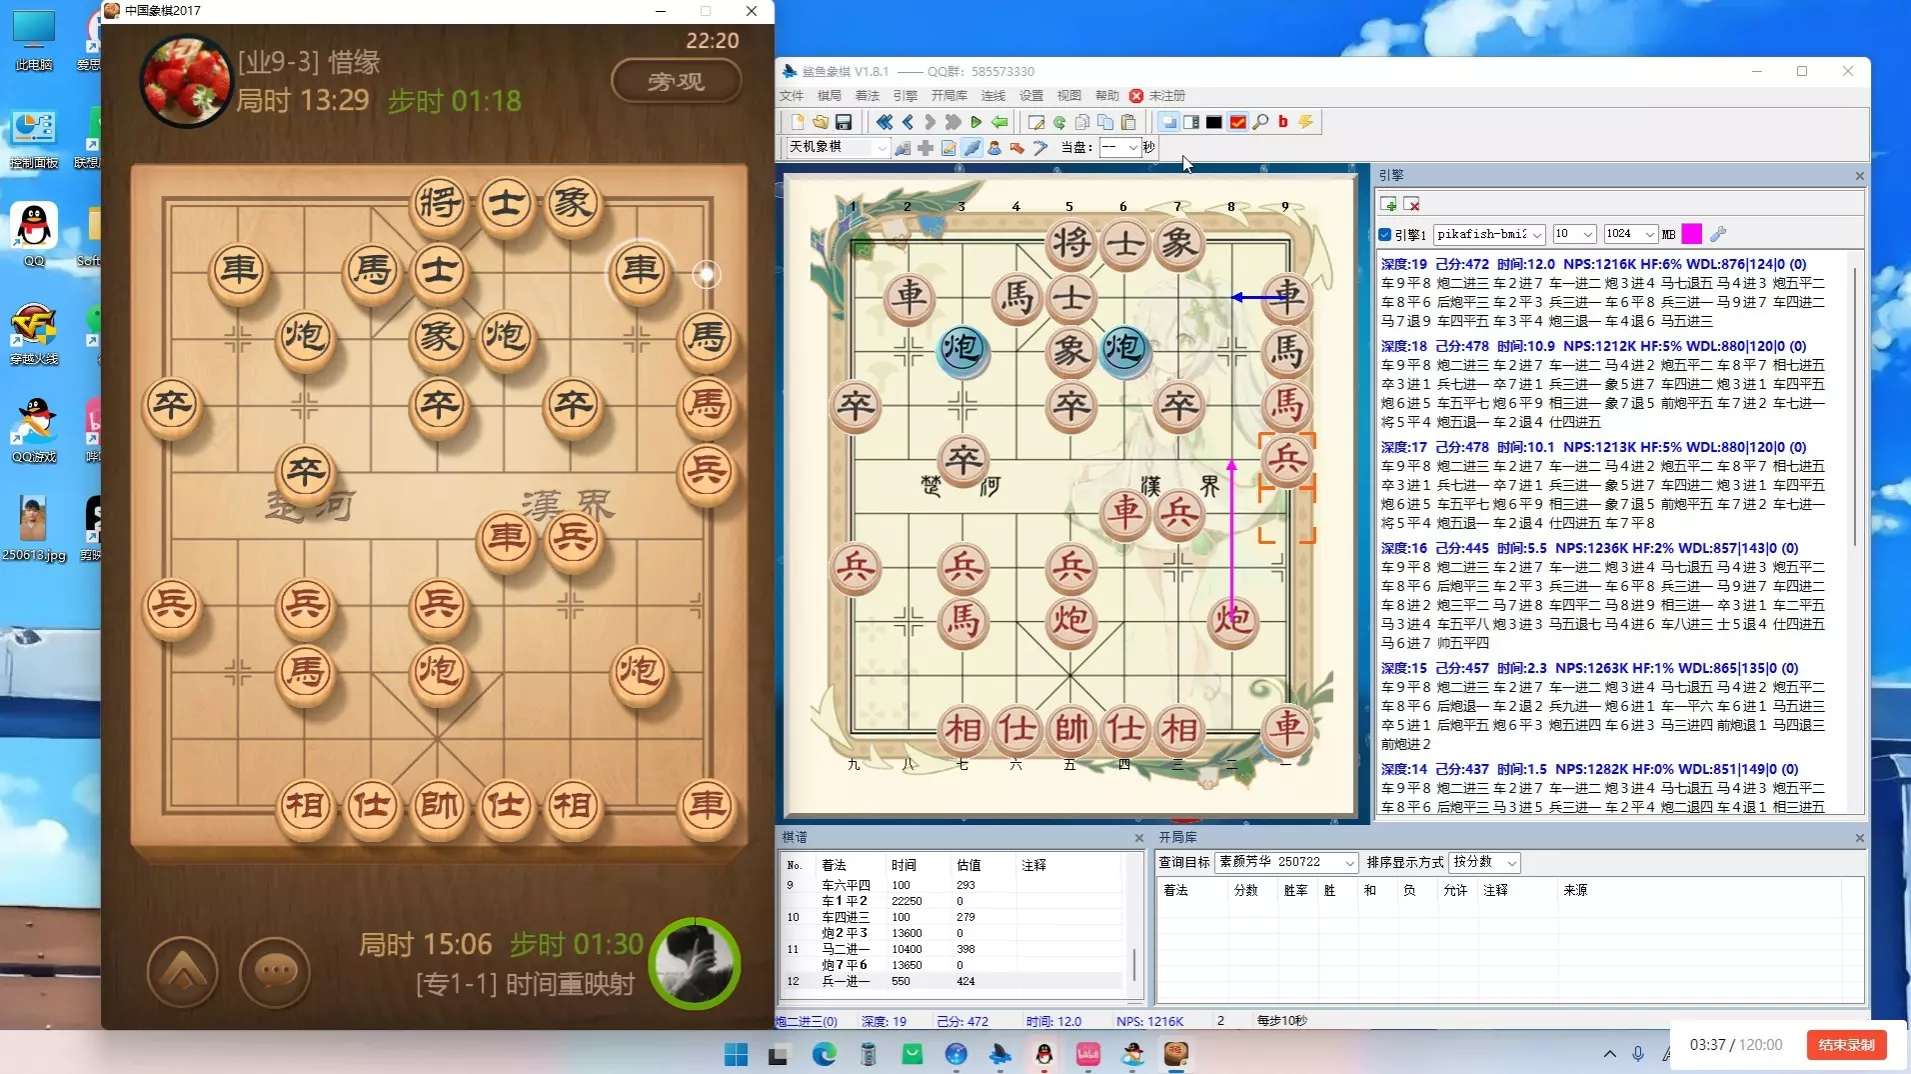Viewport: 1911px width, 1074px height.
Task: Open the 引擎 menu
Action: [905, 96]
